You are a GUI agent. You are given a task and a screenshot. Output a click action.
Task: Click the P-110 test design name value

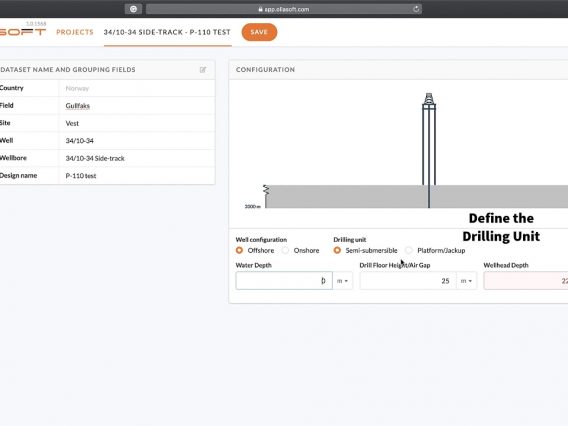tap(81, 176)
